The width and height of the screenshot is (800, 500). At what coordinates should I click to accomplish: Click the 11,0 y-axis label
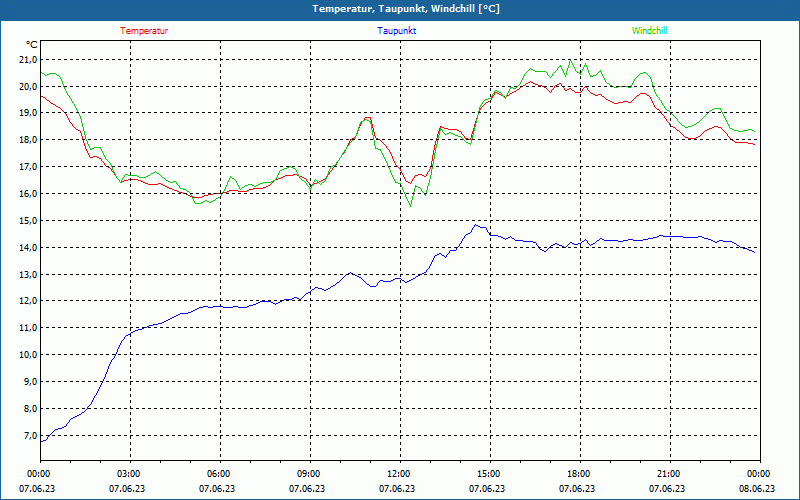[28, 328]
